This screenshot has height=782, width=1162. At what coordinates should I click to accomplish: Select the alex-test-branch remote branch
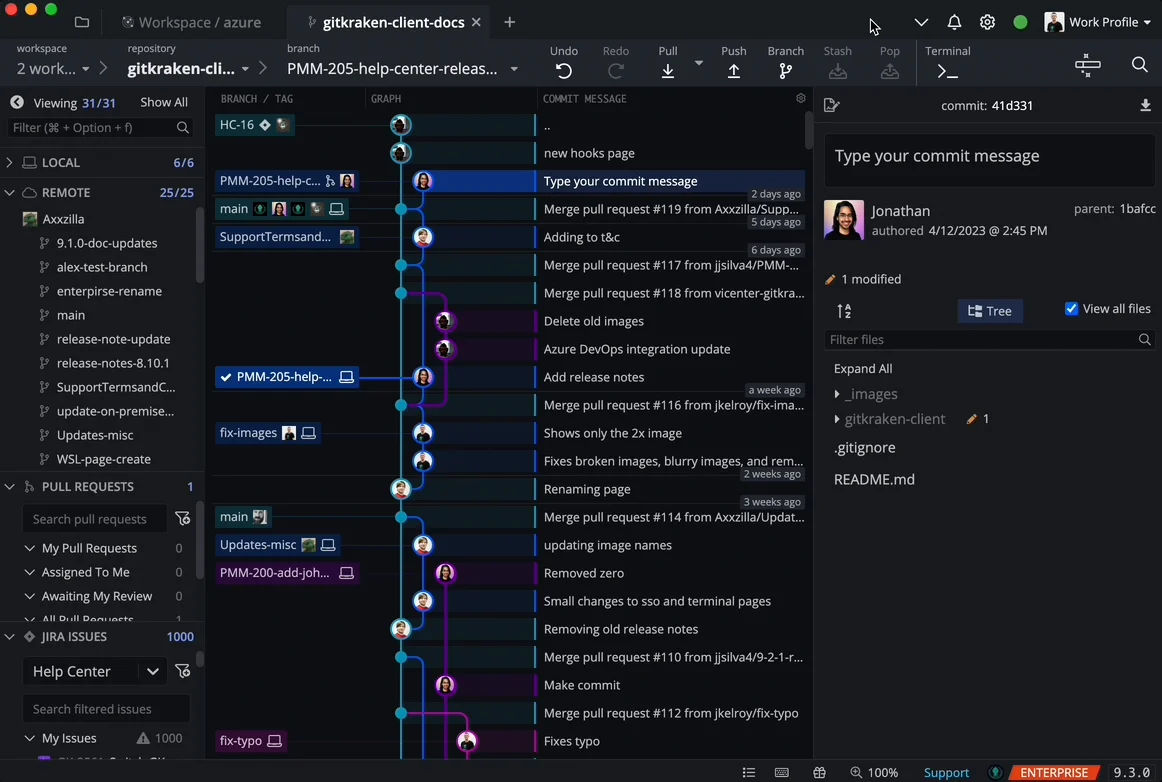tap(102, 267)
